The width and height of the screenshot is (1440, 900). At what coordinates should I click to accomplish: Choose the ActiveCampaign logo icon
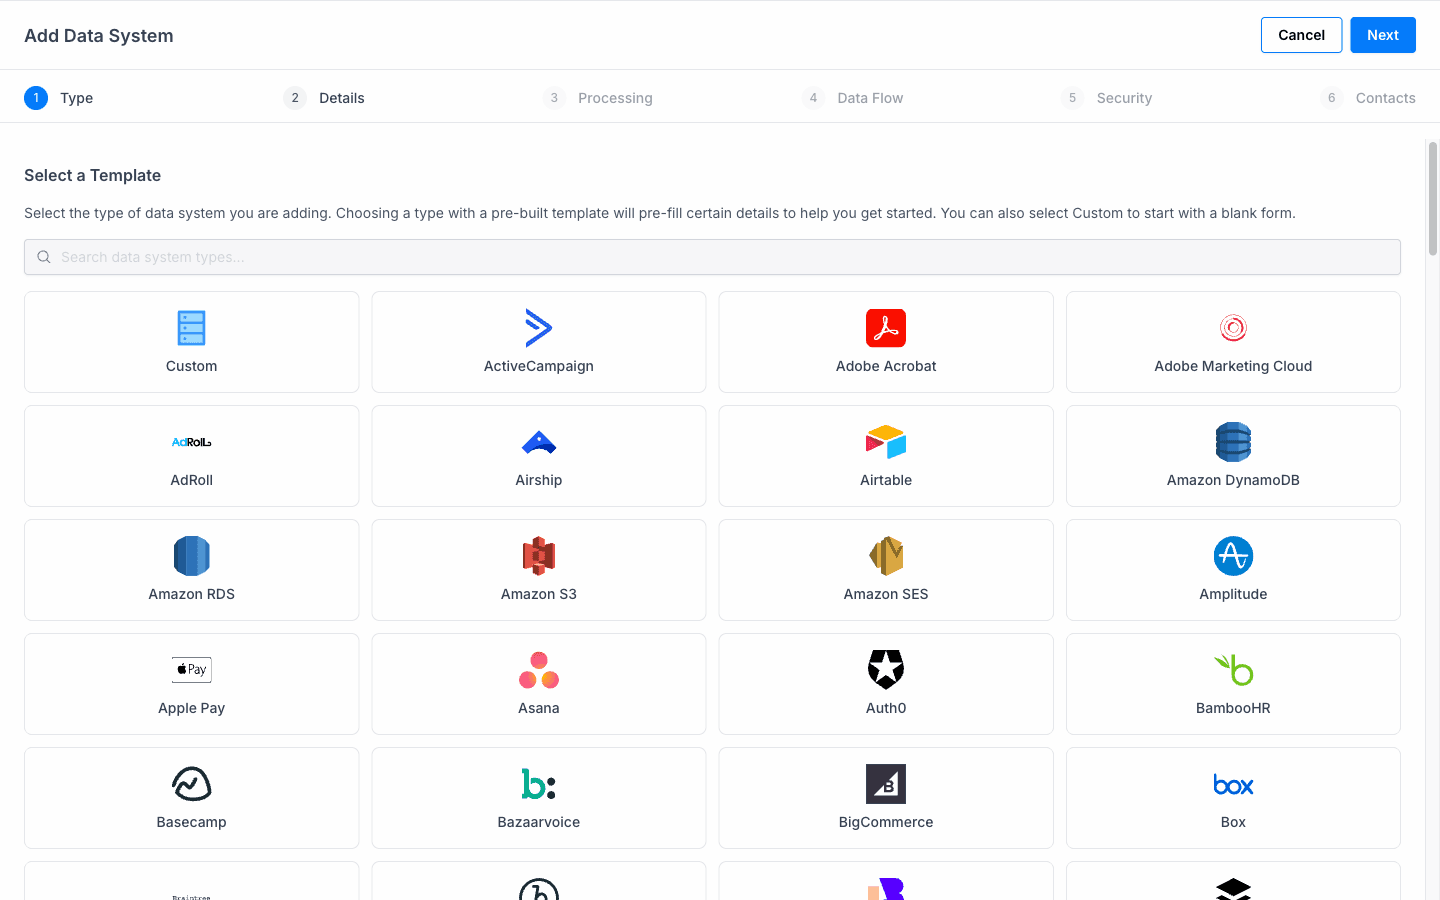pos(538,328)
